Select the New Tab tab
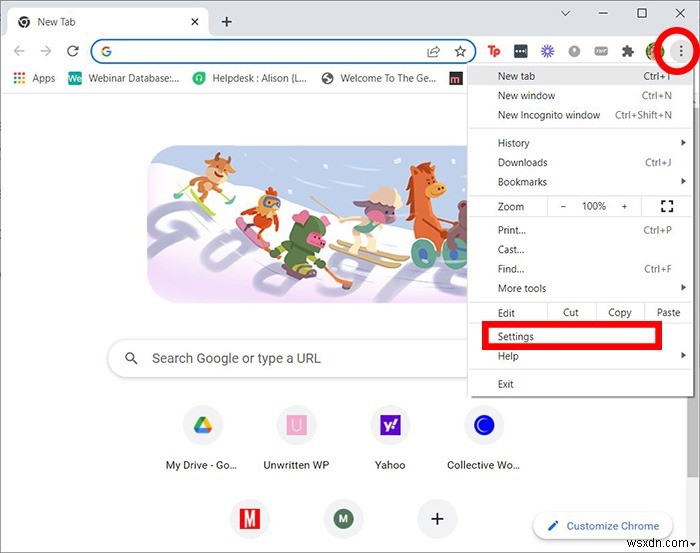 point(107,22)
